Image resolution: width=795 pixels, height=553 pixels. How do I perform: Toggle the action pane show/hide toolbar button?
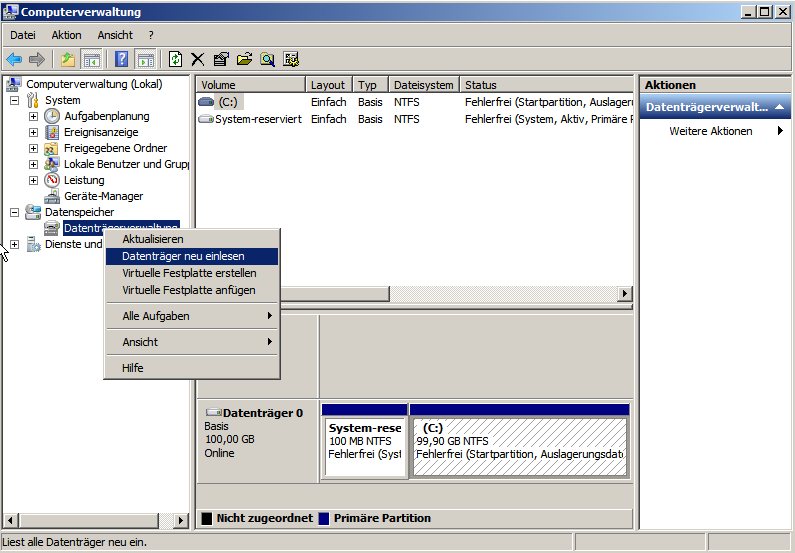coord(145,59)
